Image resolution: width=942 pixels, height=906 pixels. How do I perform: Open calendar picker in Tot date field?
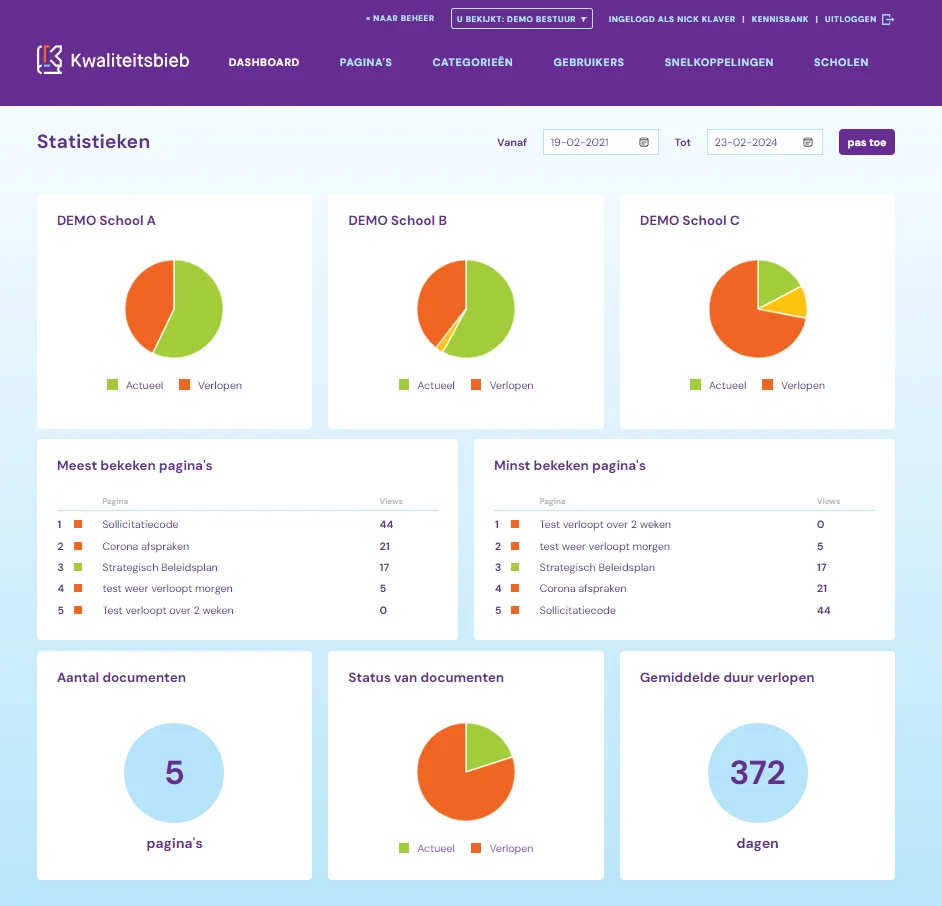pyautogui.click(x=807, y=142)
